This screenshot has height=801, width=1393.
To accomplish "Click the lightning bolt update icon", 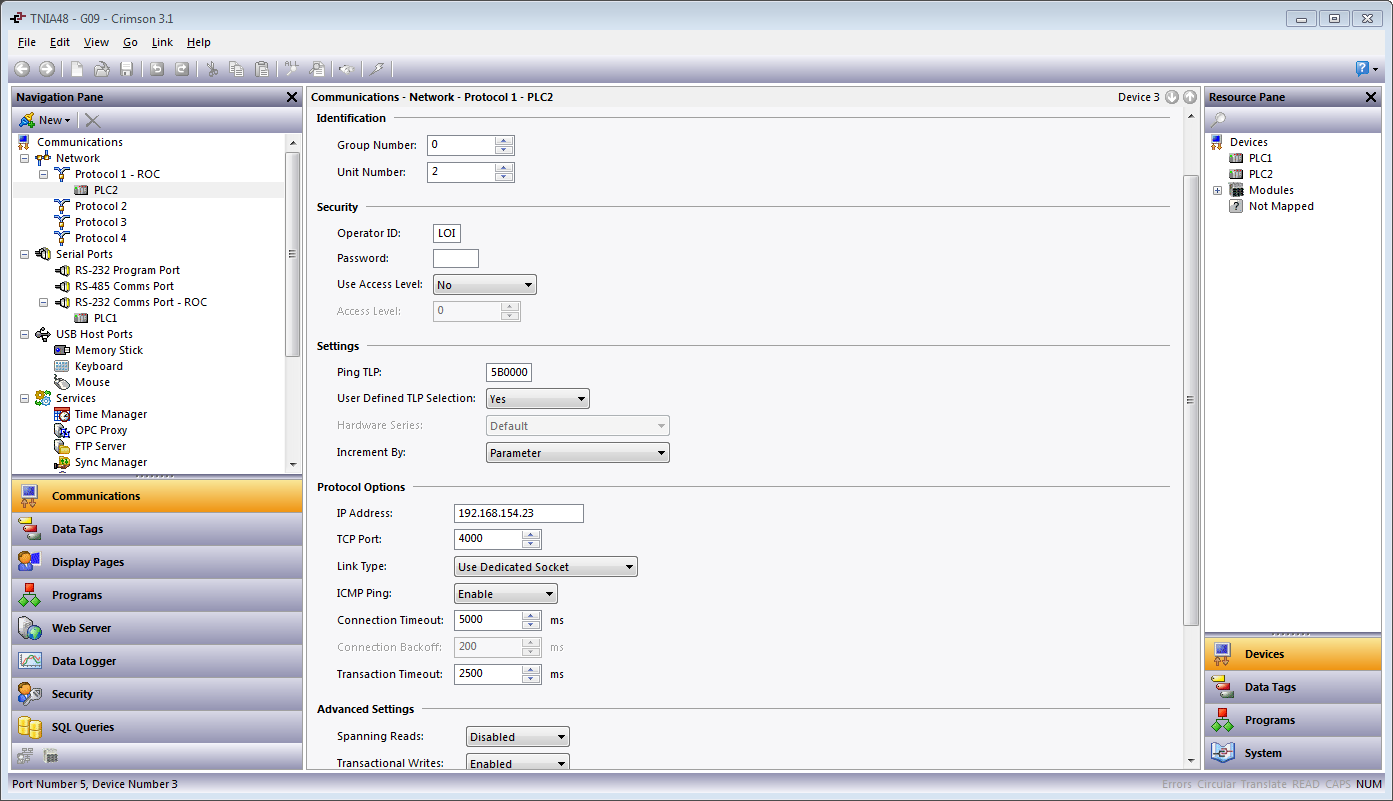I will [x=376, y=69].
